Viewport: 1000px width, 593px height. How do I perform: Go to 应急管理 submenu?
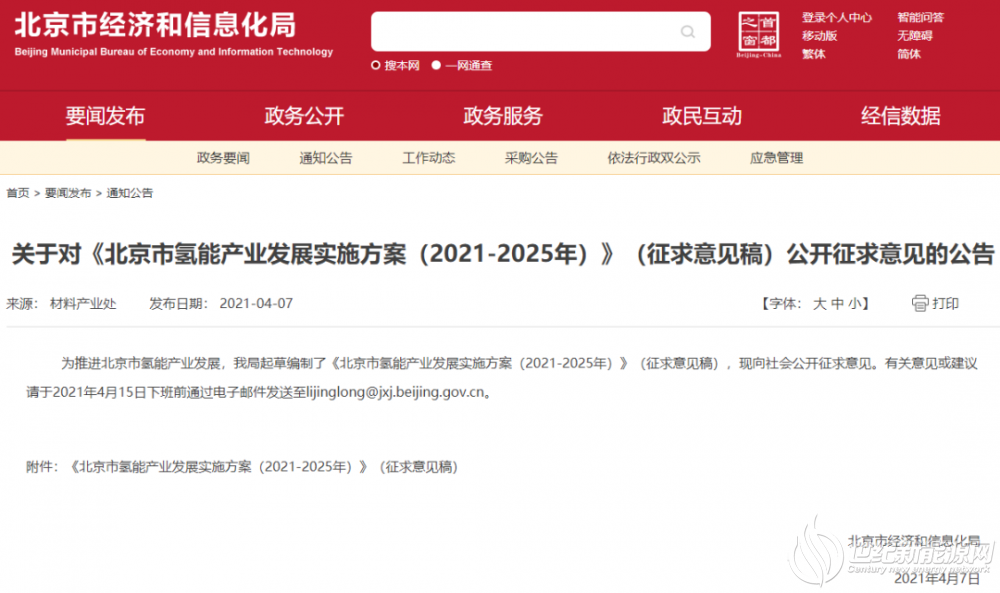click(776, 158)
